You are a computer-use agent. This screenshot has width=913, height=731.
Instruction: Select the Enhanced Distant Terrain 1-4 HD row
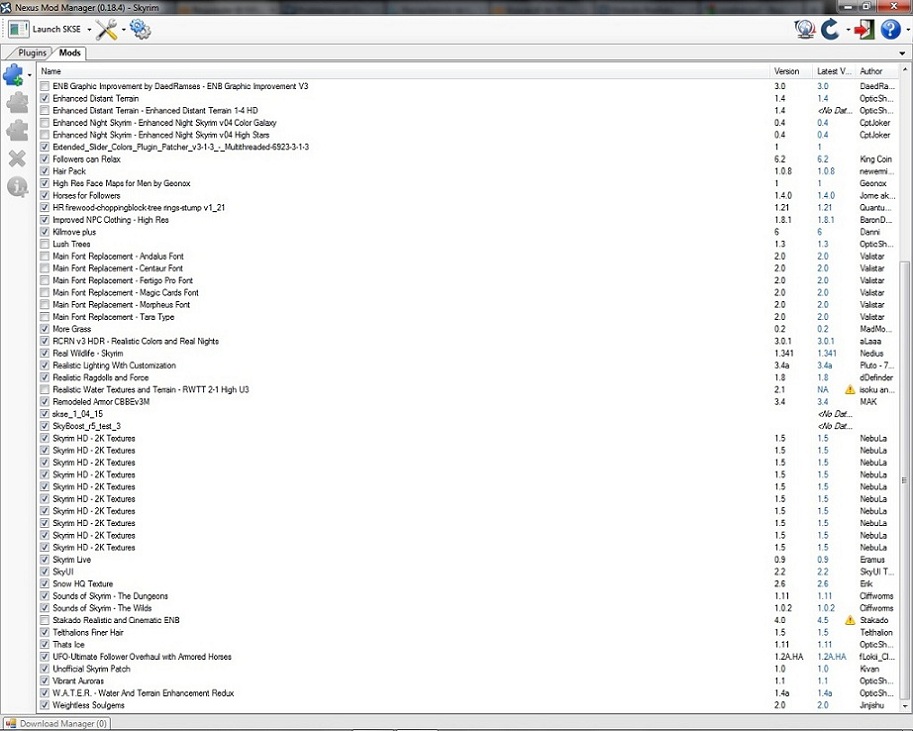[x=469, y=111]
